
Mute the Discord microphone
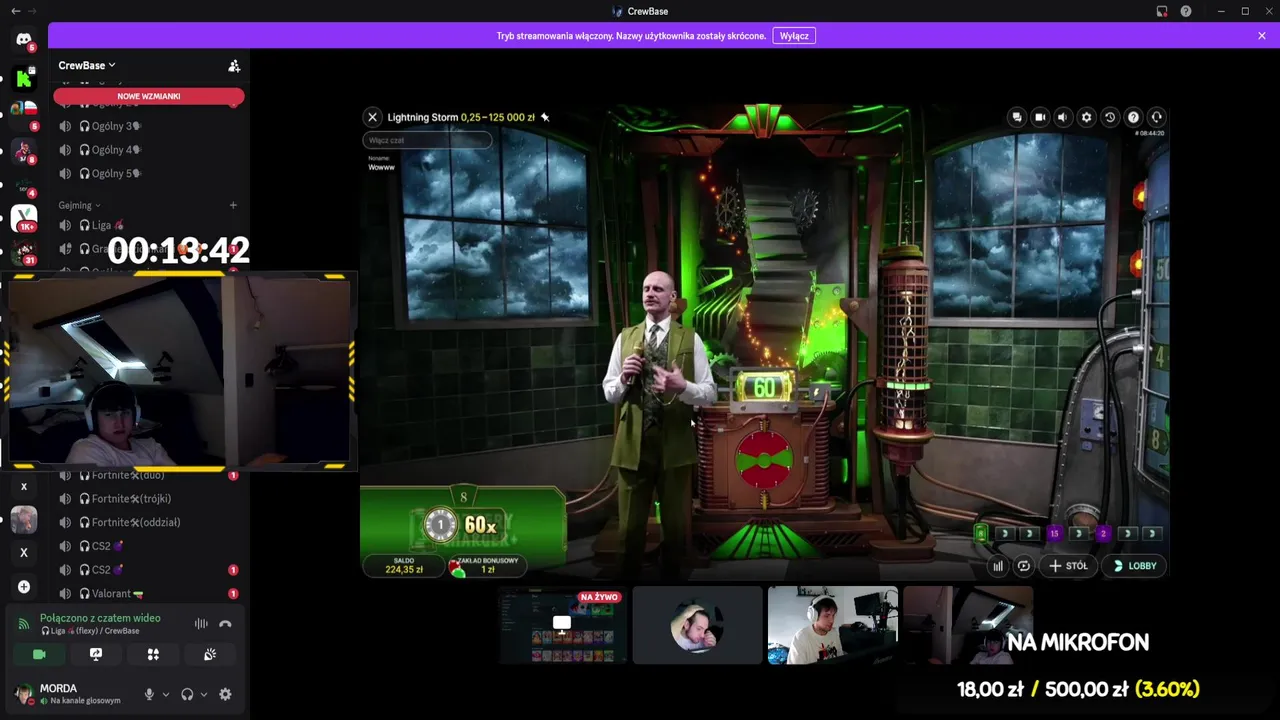click(149, 694)
